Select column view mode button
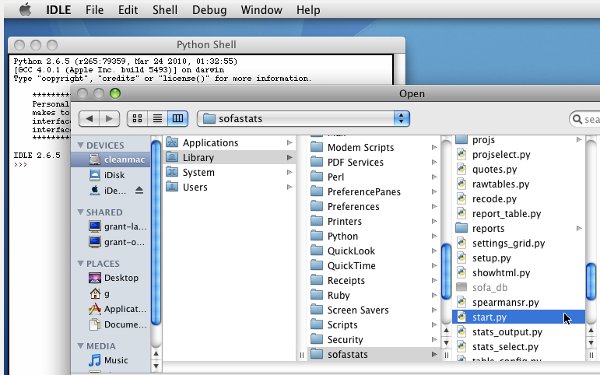The height and width of the screenshot is (375, 600). 178,118
